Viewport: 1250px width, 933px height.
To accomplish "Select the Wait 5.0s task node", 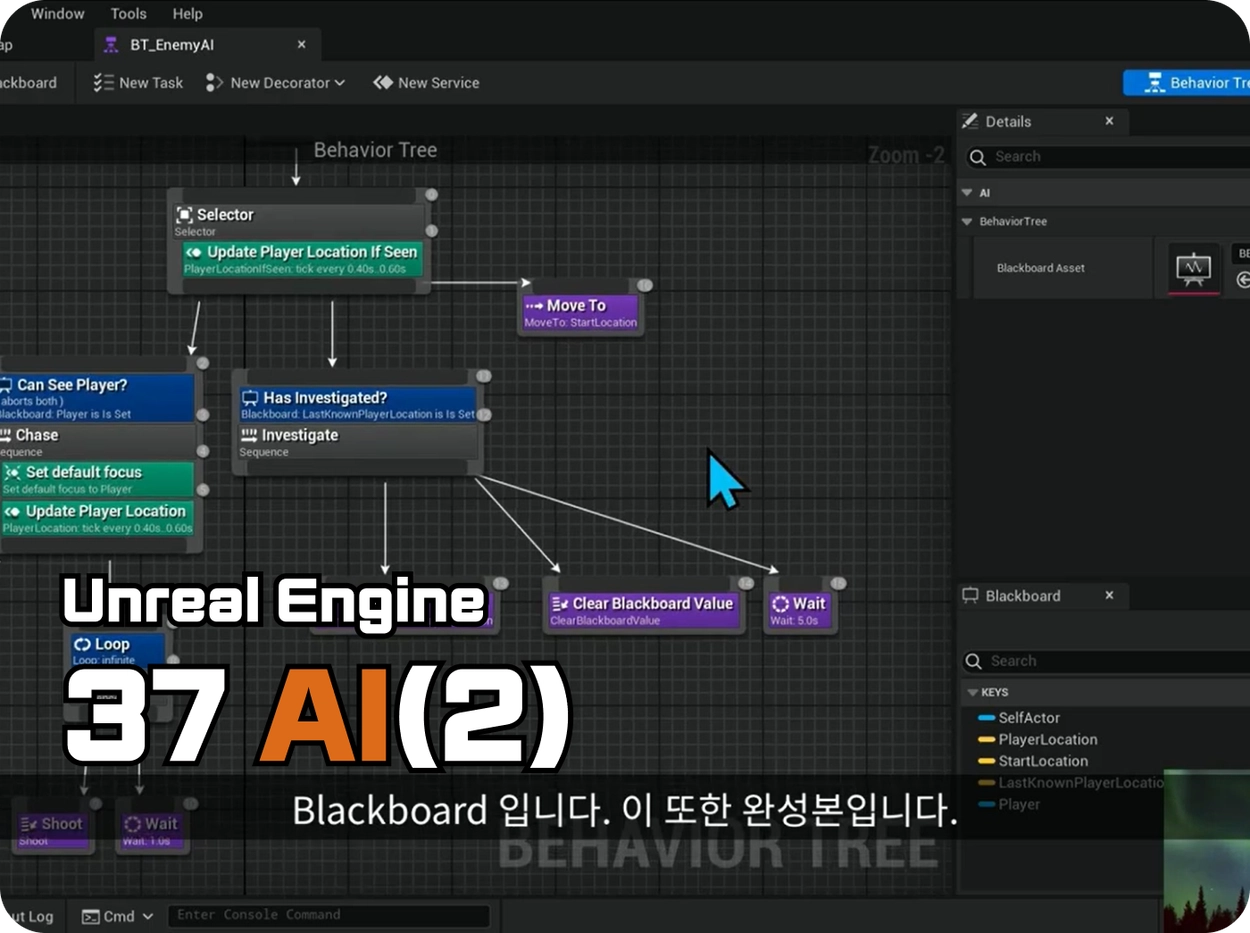I will tap(799, 610).
